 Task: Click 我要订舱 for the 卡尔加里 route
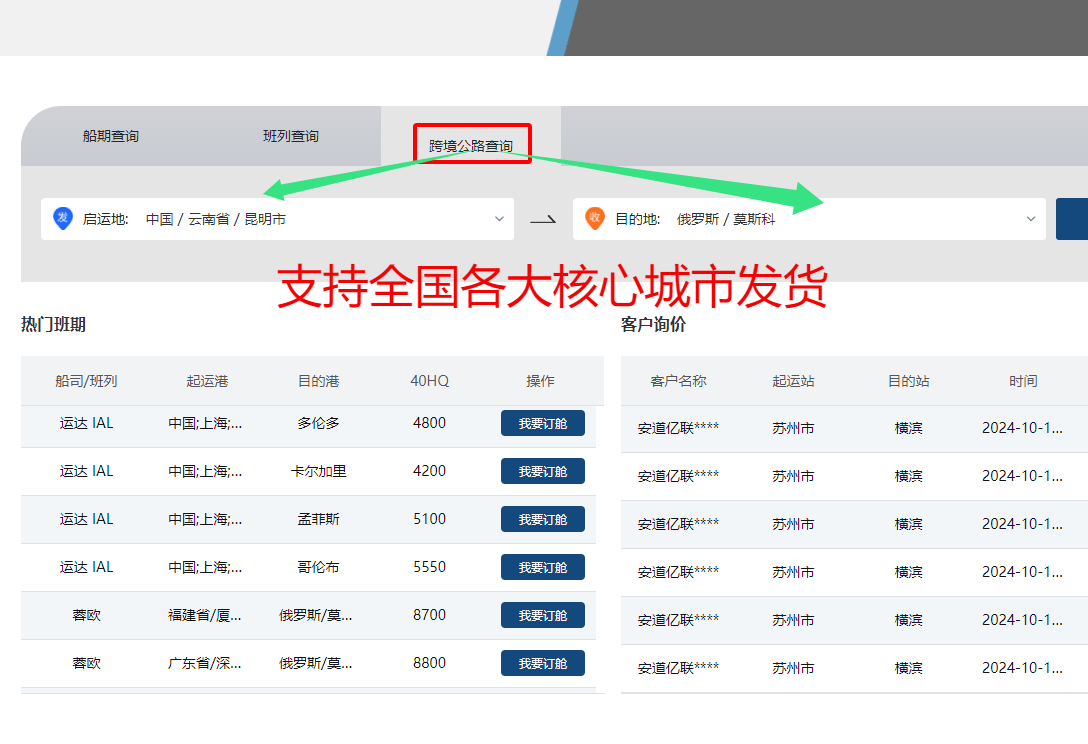(x=542, y=472)
